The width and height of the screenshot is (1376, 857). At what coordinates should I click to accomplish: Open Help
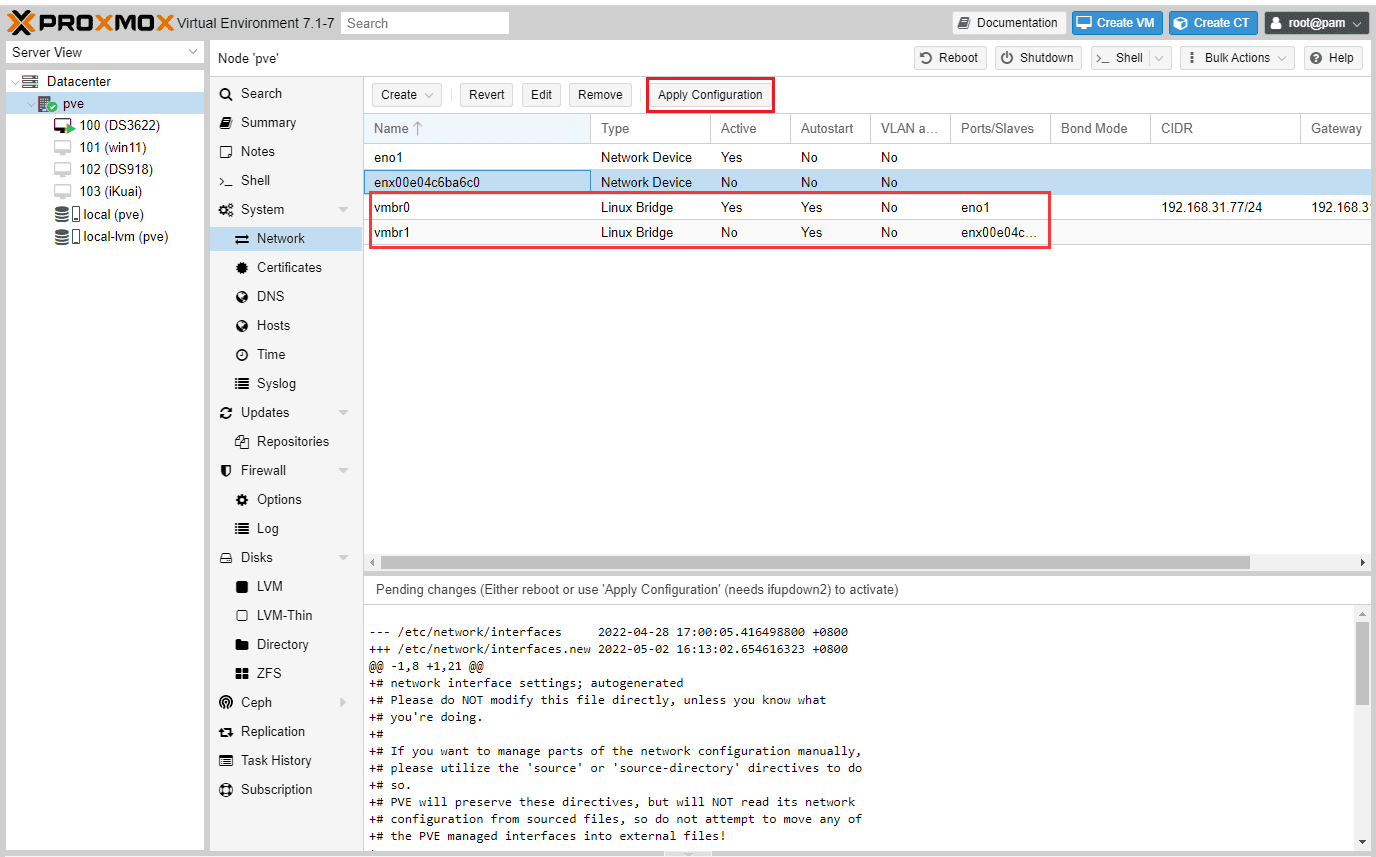[1333, 58]
